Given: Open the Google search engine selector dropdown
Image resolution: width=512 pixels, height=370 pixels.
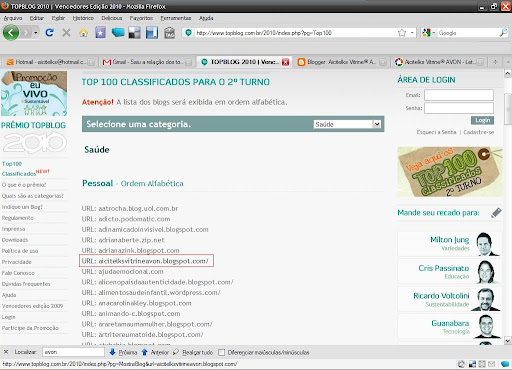Looking at the screenshot, I should coord(434,33).
